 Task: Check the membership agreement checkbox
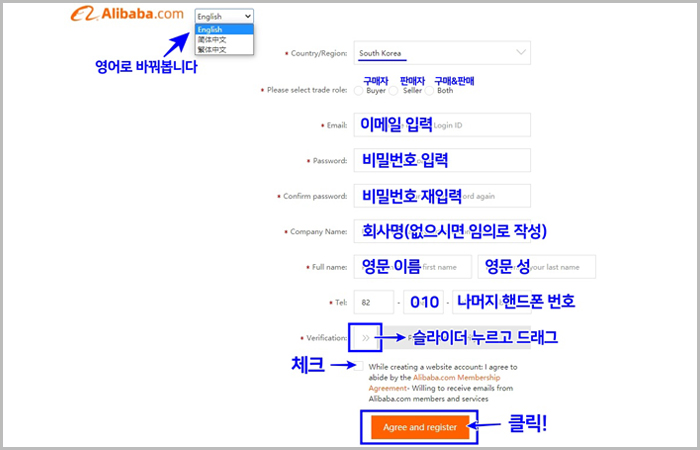point(358,367)
